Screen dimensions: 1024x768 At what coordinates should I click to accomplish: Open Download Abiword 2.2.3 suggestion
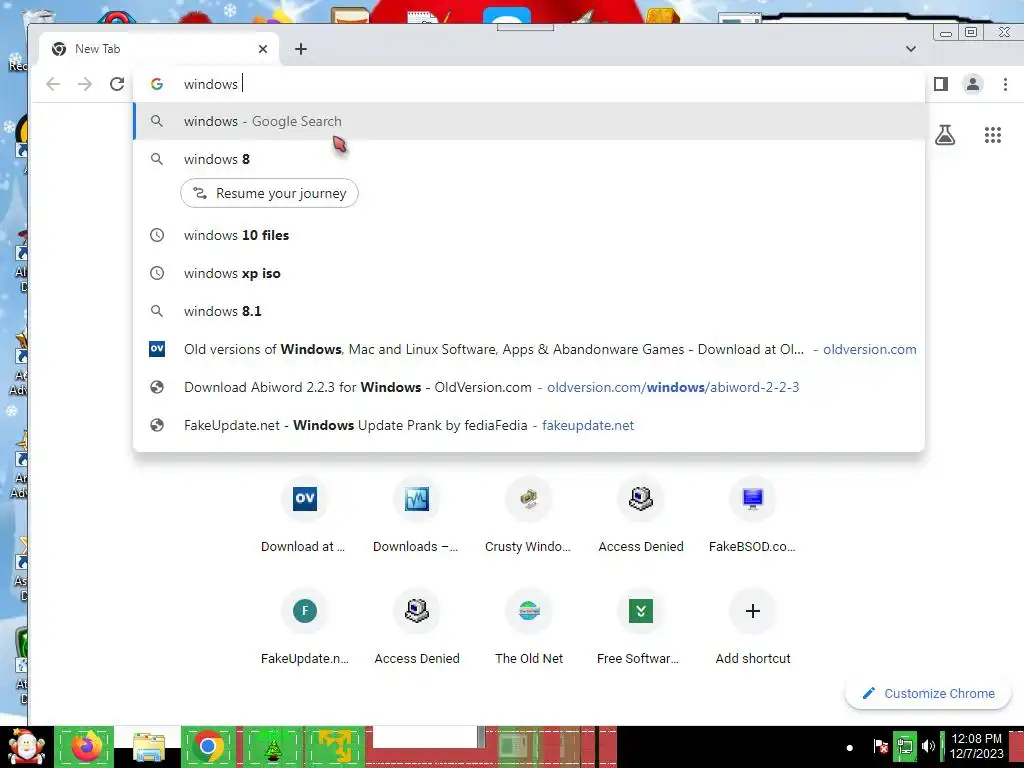[x=529, y=387]
